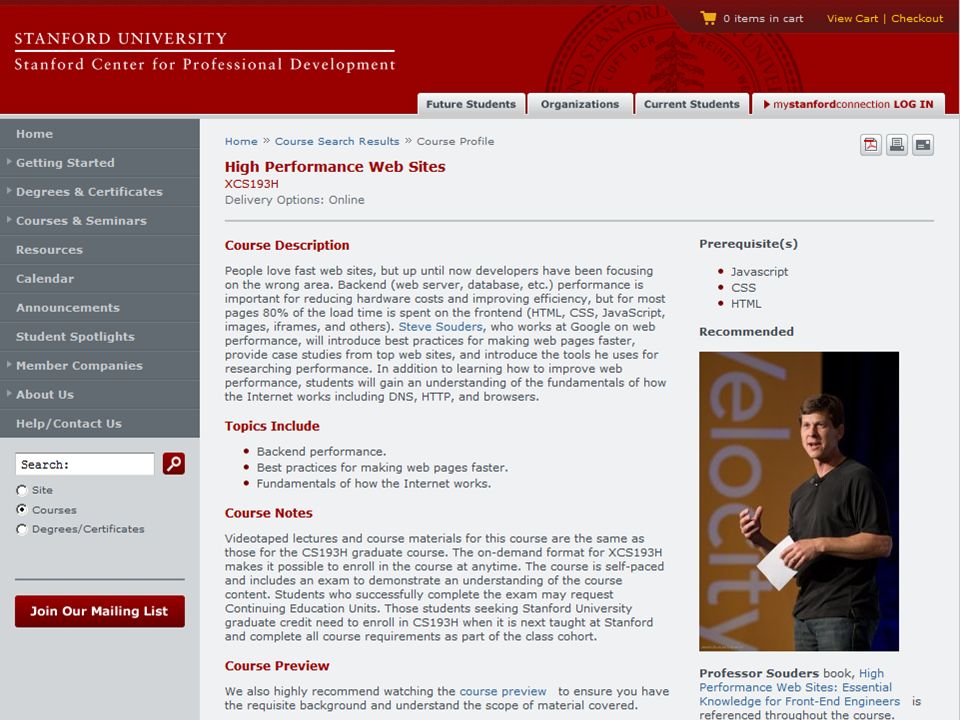960x720 pixels.
Task: Click the Professor Souders photo
Action: 799,501
